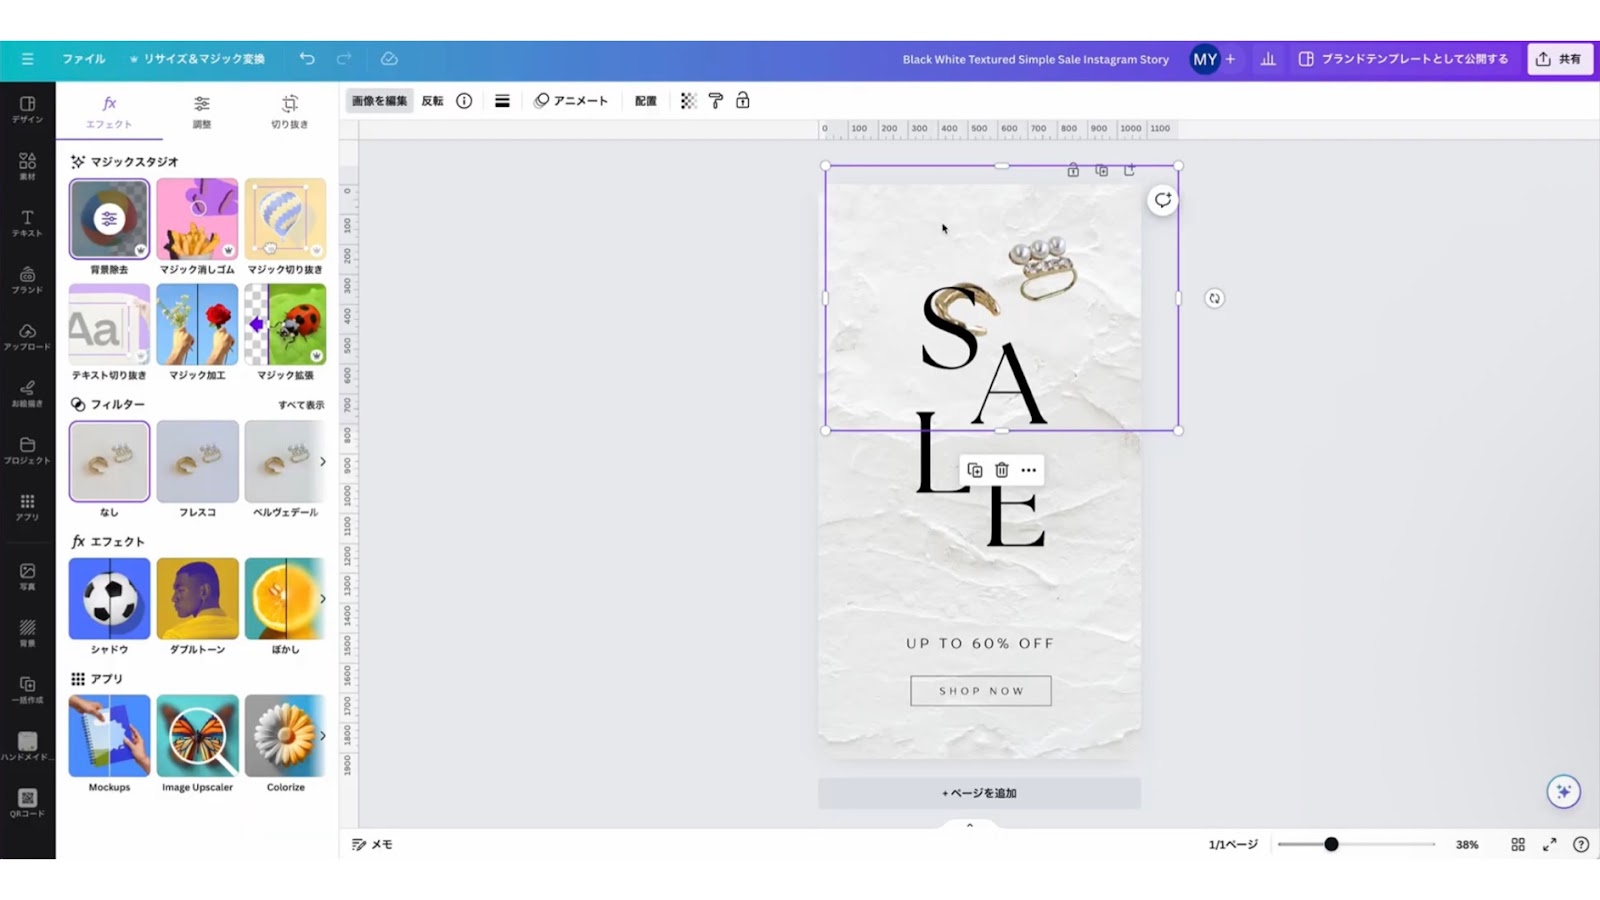The width and height of the screenshot is (1600, 900).
Task: Open the transparency checkerboard icon
Action: click(x=688, y=101)
